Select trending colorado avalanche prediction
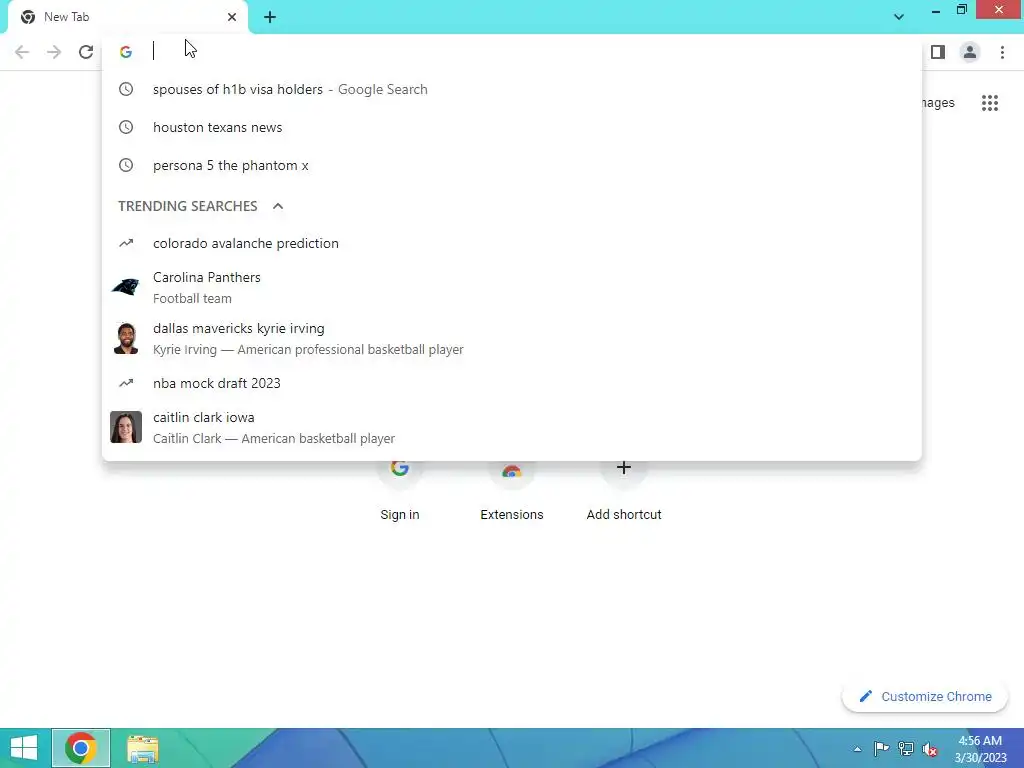This screenshot has width=1024, height=768. tap(512, 243)
